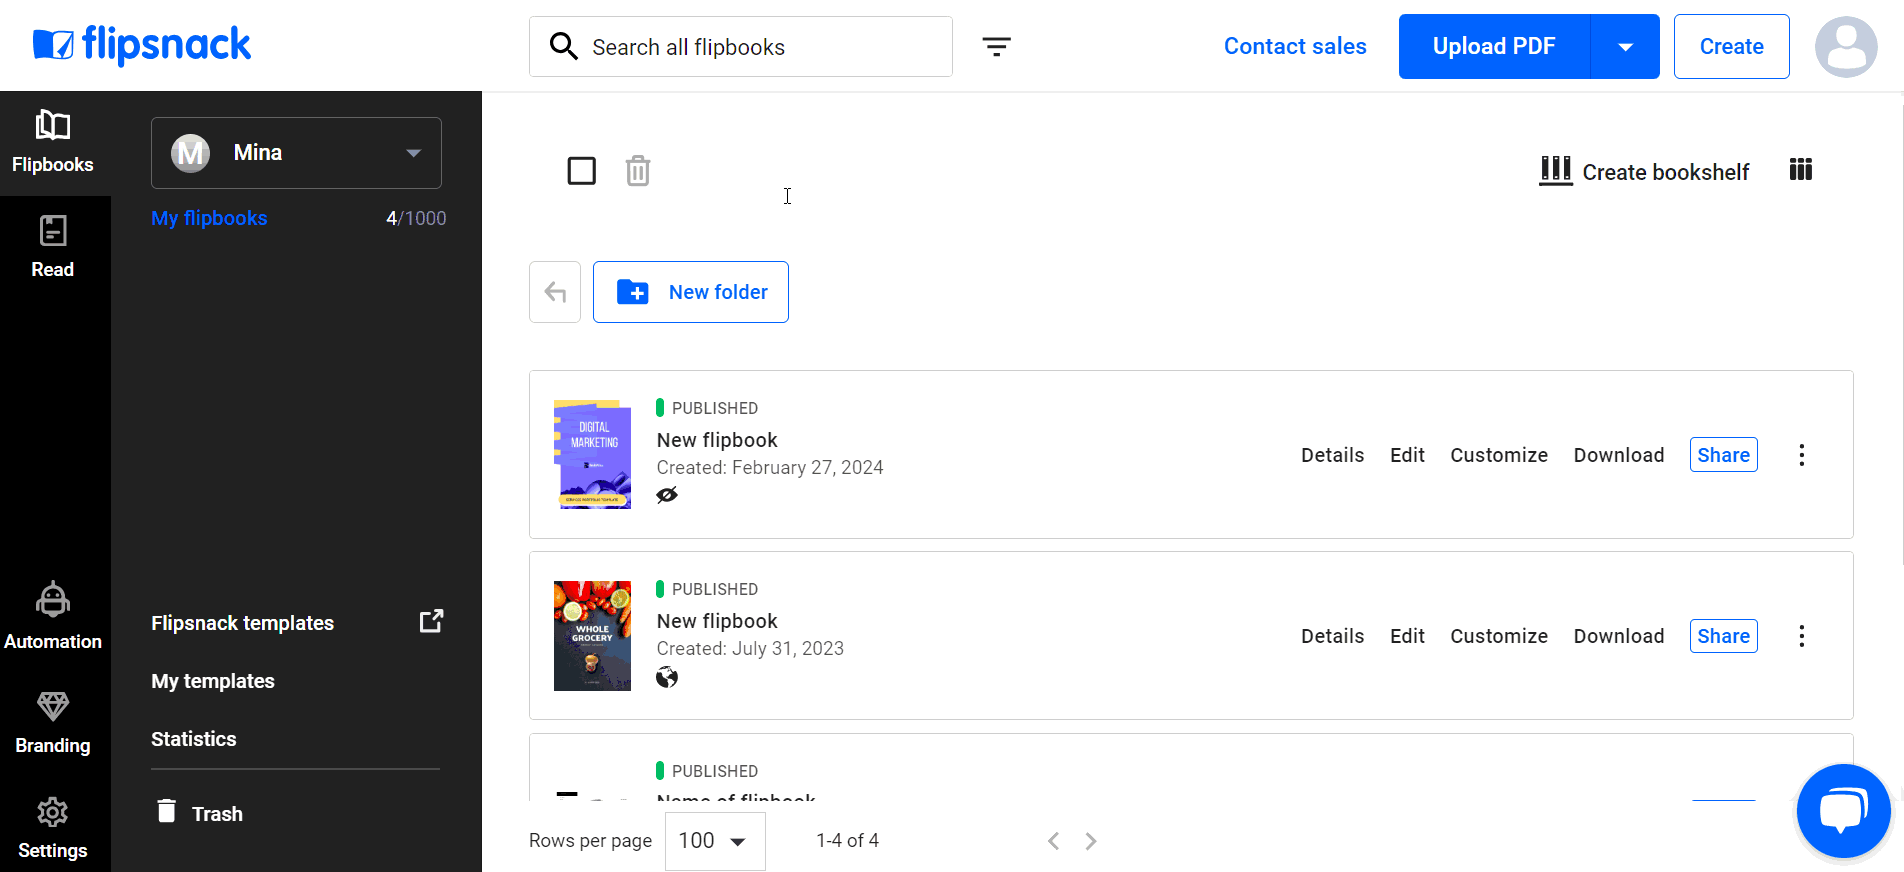Click the external link icon beside Flipsnack templates
This screenshot has height=872, width=1904.
tap(431, 622)
